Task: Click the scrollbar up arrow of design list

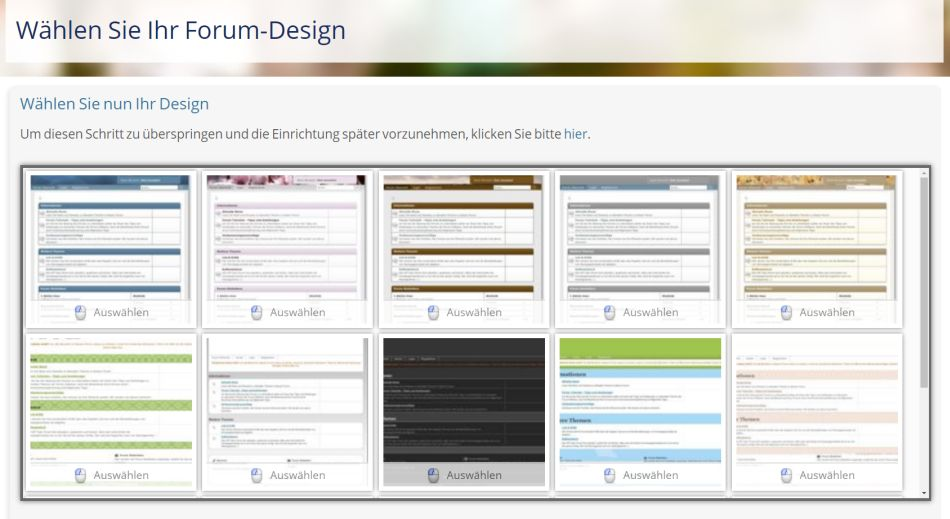Action: (924, 173)
